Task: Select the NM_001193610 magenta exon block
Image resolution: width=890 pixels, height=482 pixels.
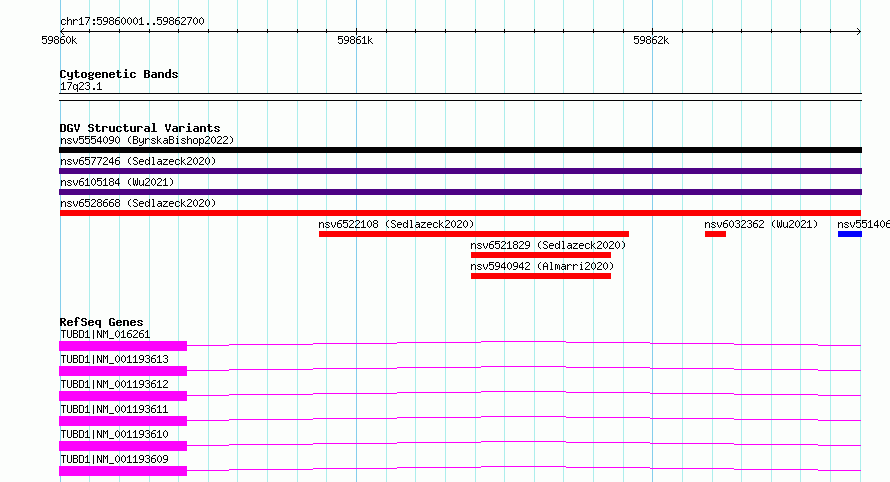Action: coord(123,446)
